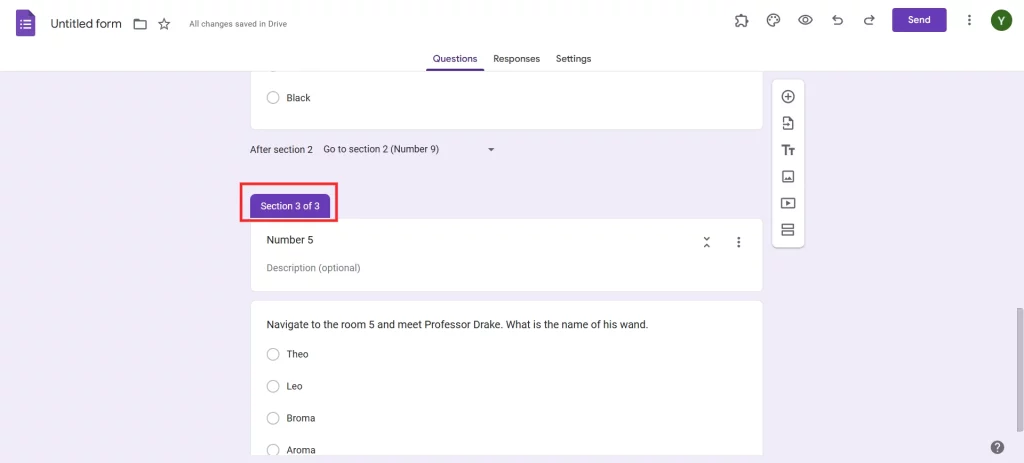Screen dimensions: 1024x463
Task: Select the Theo radio option
Action: pos(273,354)
